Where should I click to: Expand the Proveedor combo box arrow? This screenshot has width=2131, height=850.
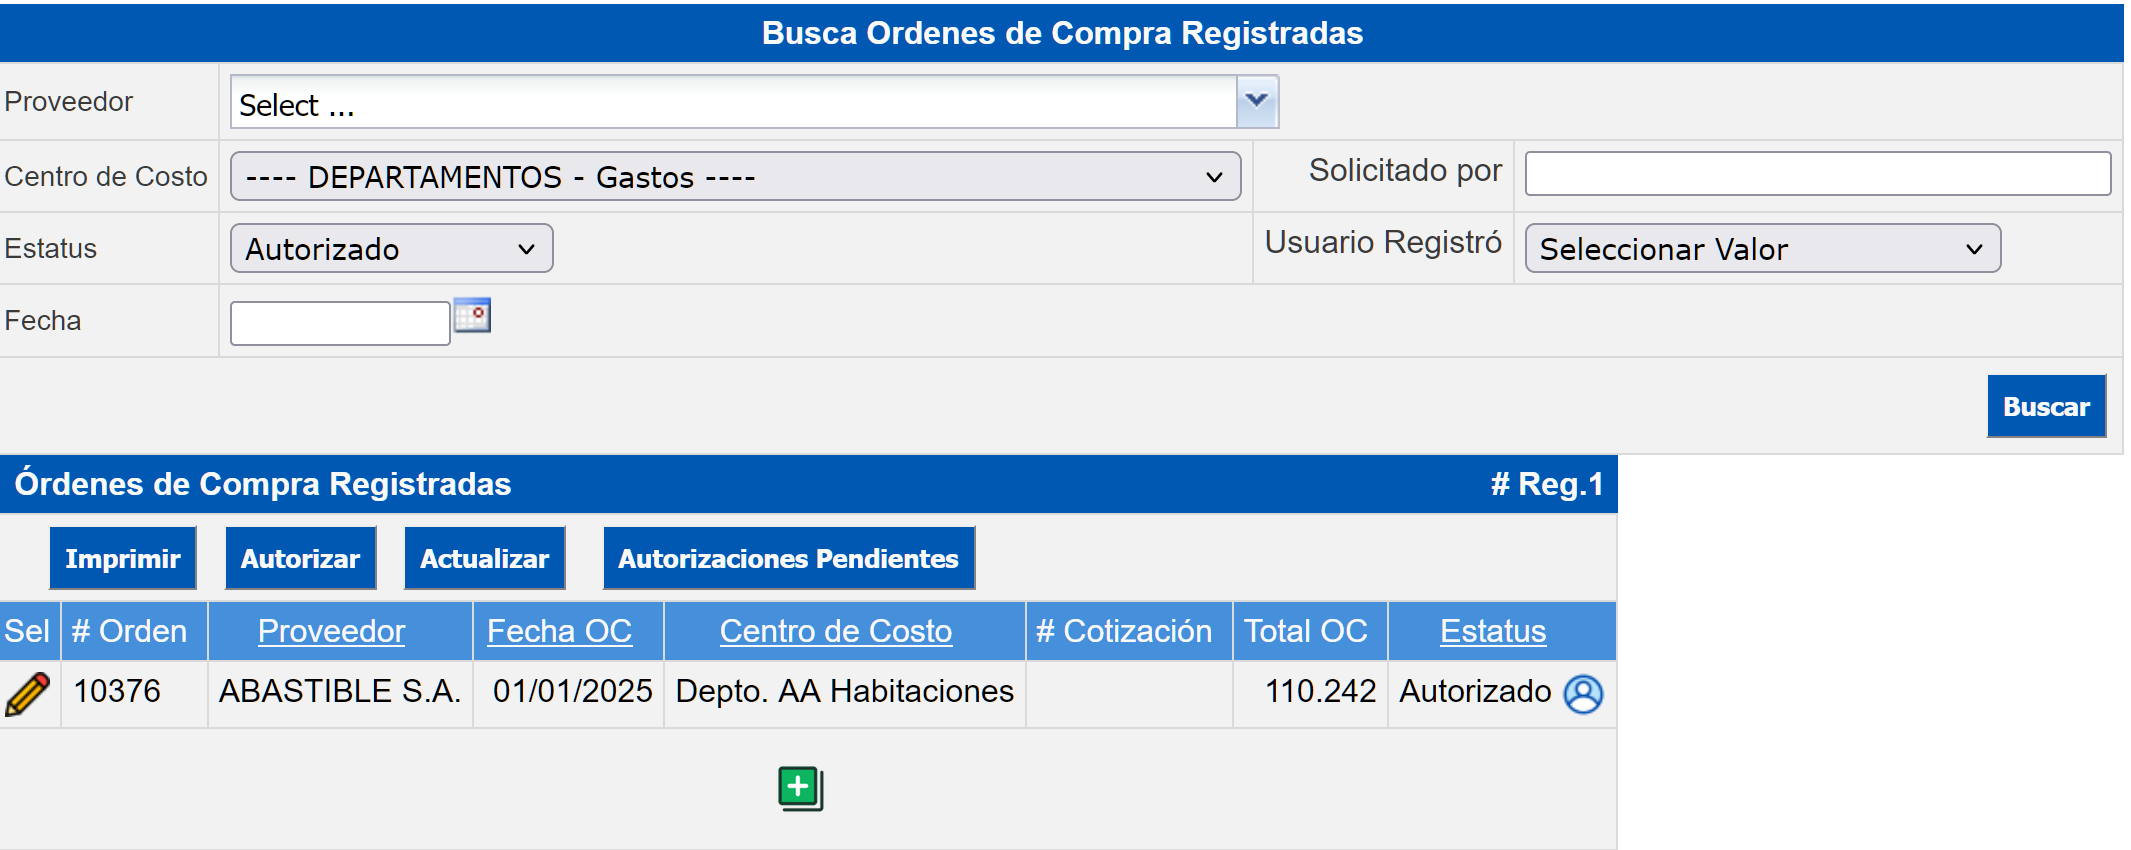1257,101
